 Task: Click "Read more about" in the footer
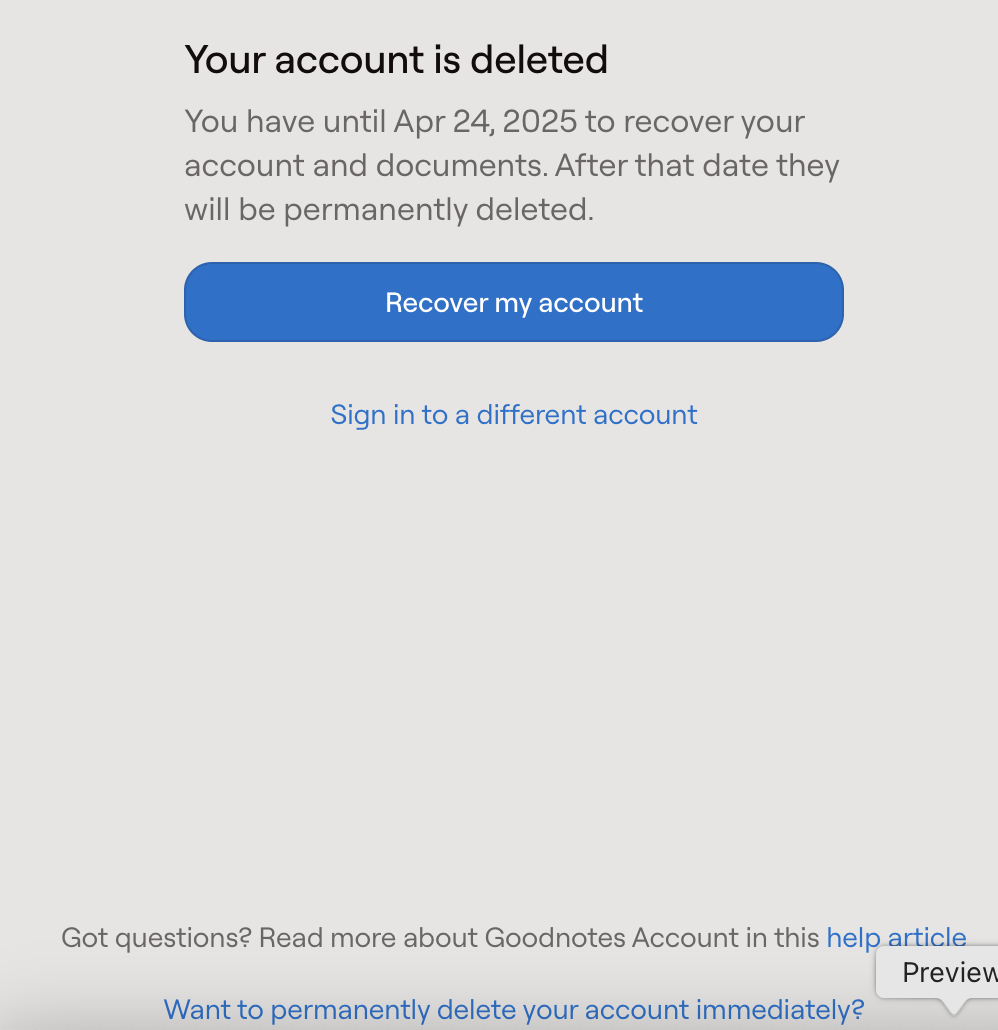point(368,938)
